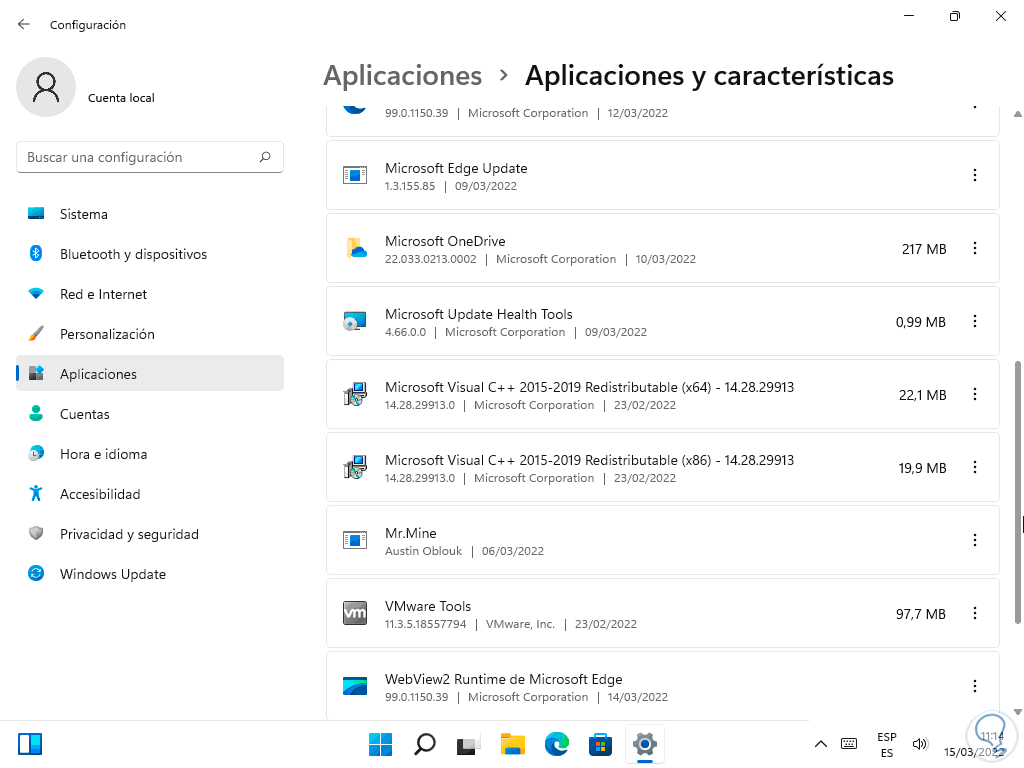Open taskbar Search
The height and width of the screenshot is (768, 1024).
click(x=424, y=744)
